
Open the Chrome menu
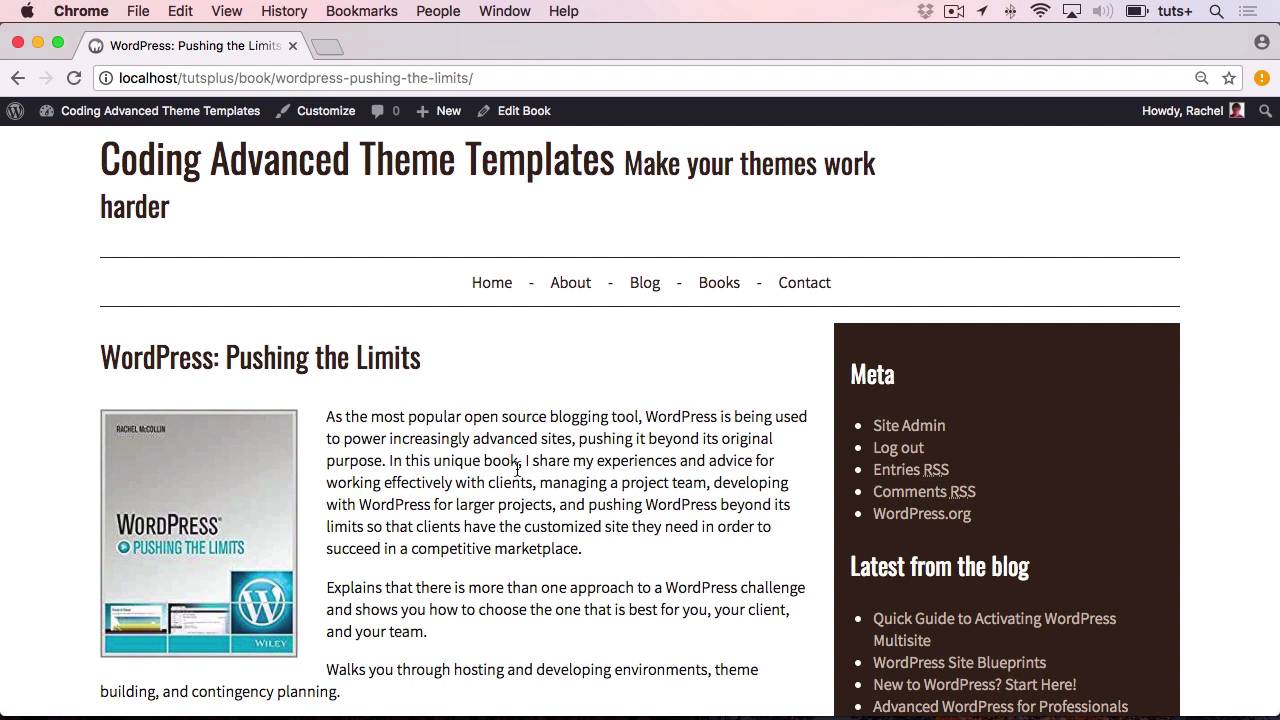tap(81, 11)
